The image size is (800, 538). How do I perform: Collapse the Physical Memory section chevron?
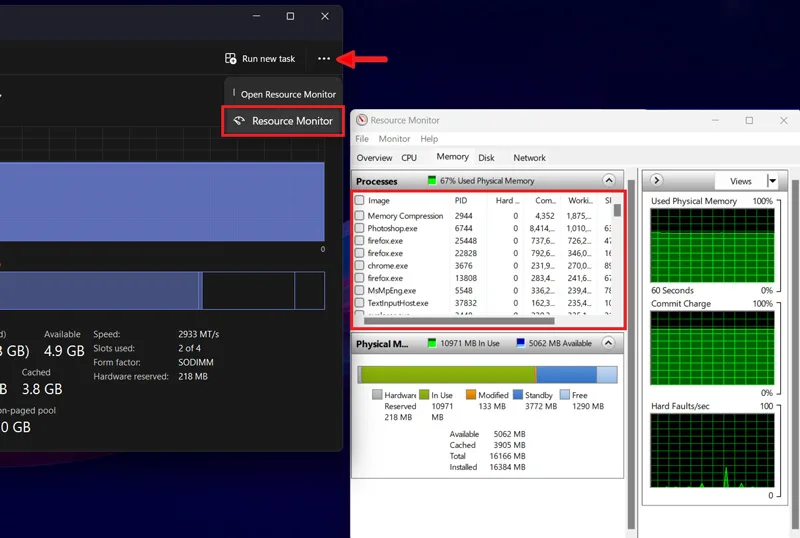pos(608,343)
